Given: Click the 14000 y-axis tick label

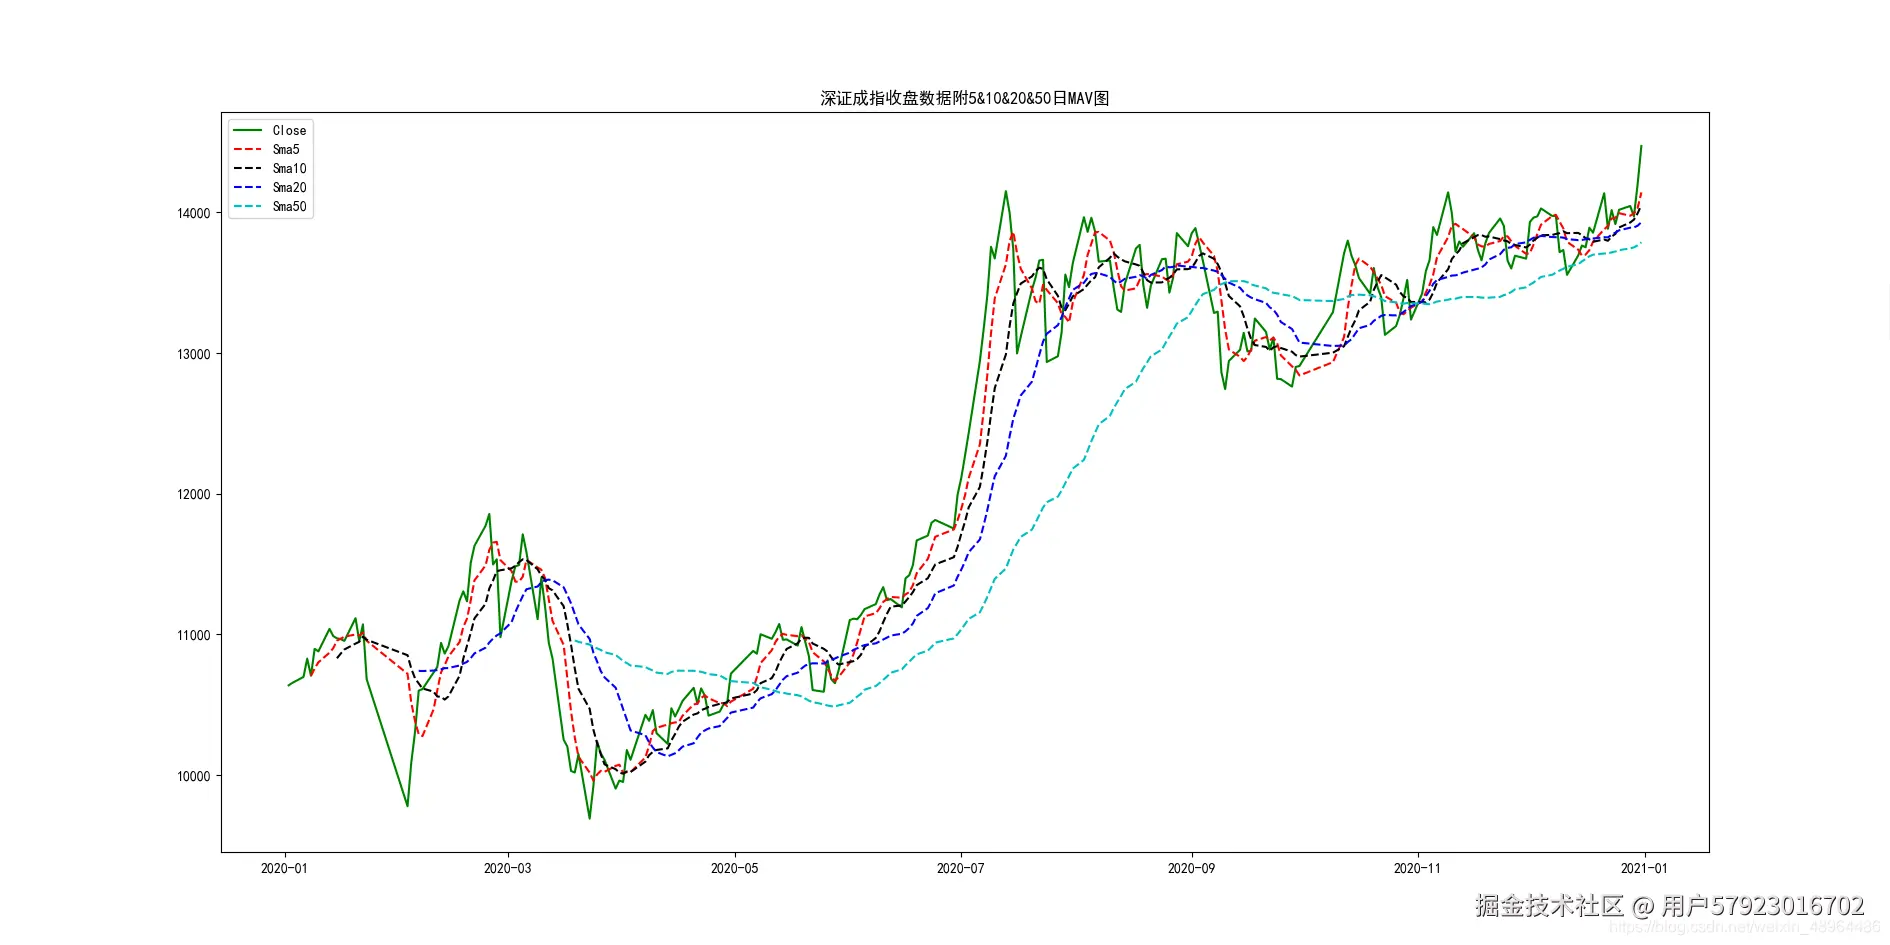Looking at the screenshot, I should (194, 213).
